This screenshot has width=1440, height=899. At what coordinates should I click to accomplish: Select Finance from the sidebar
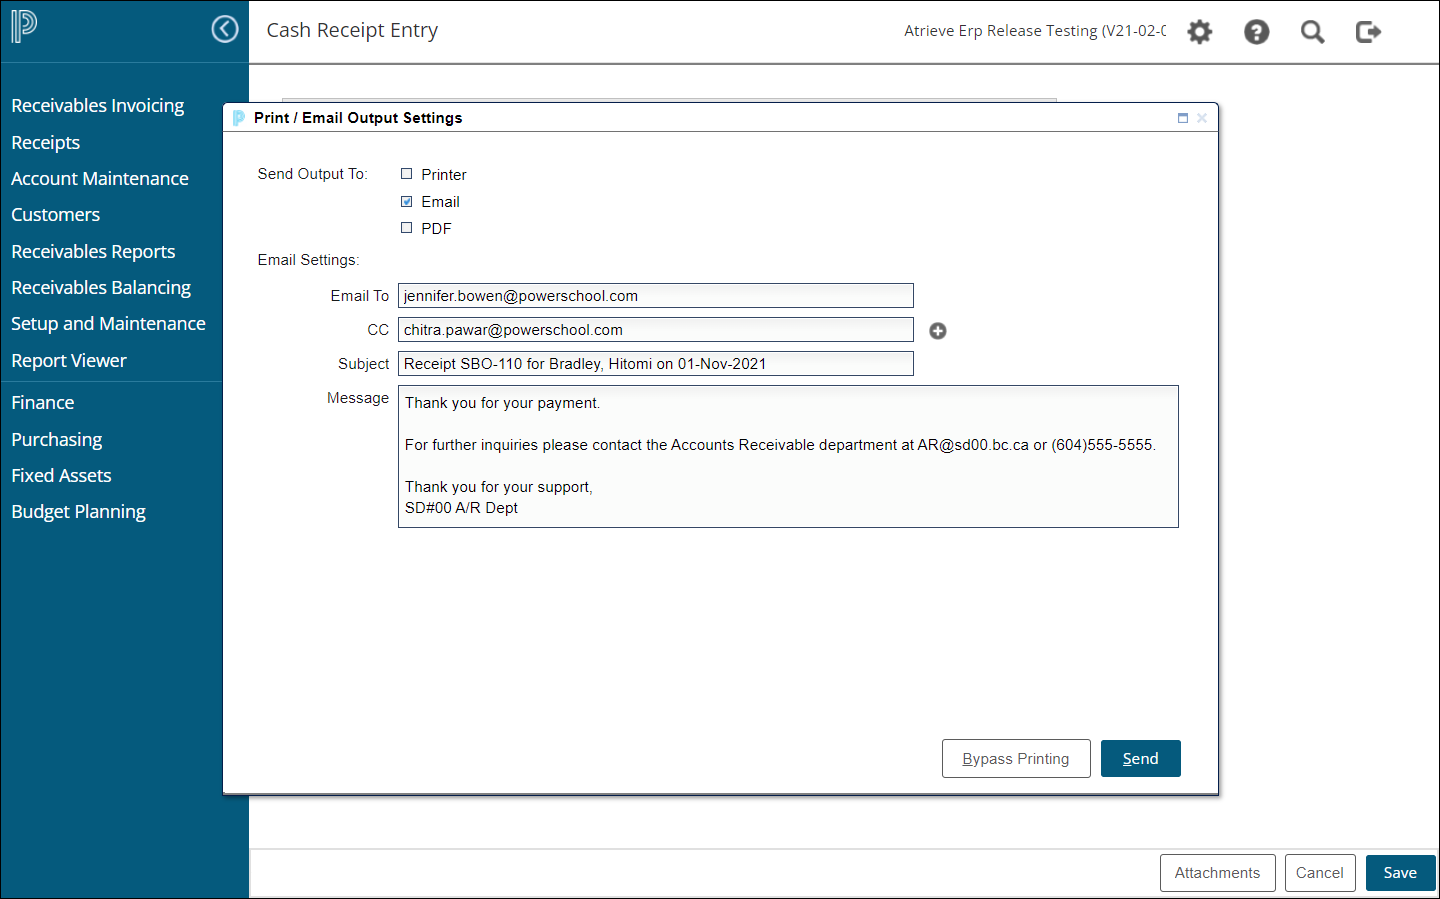(42, 402)
